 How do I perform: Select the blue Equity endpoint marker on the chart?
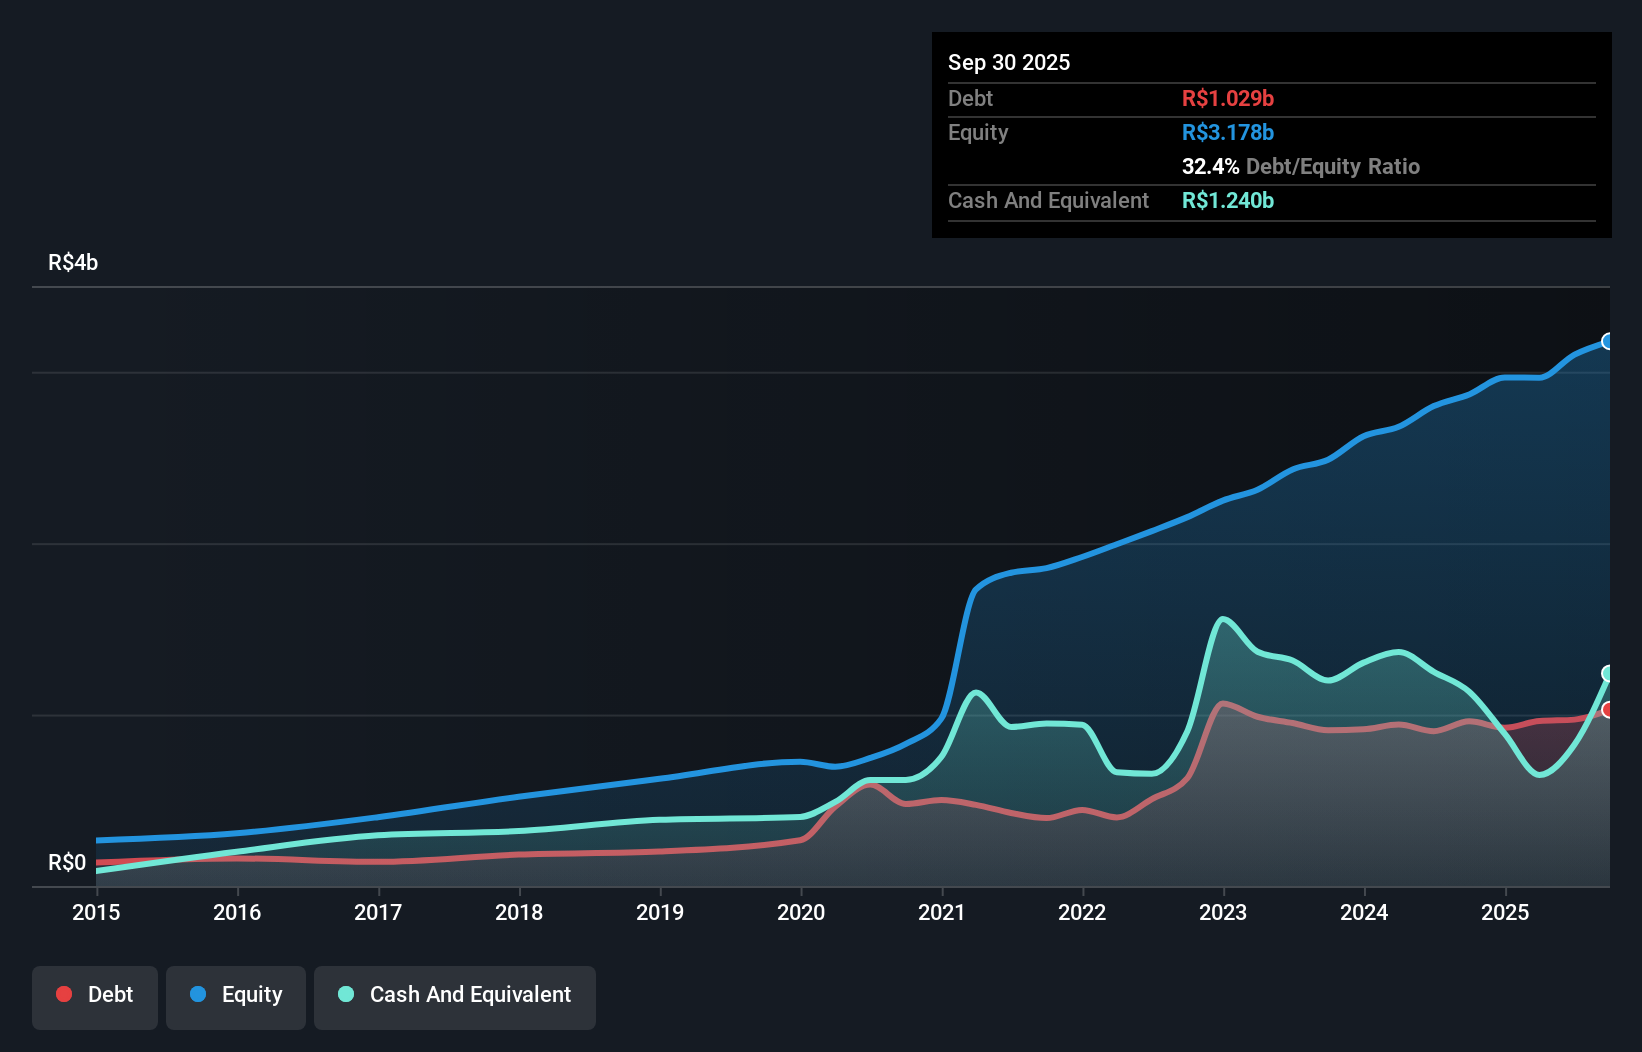tap(1608, 341)
